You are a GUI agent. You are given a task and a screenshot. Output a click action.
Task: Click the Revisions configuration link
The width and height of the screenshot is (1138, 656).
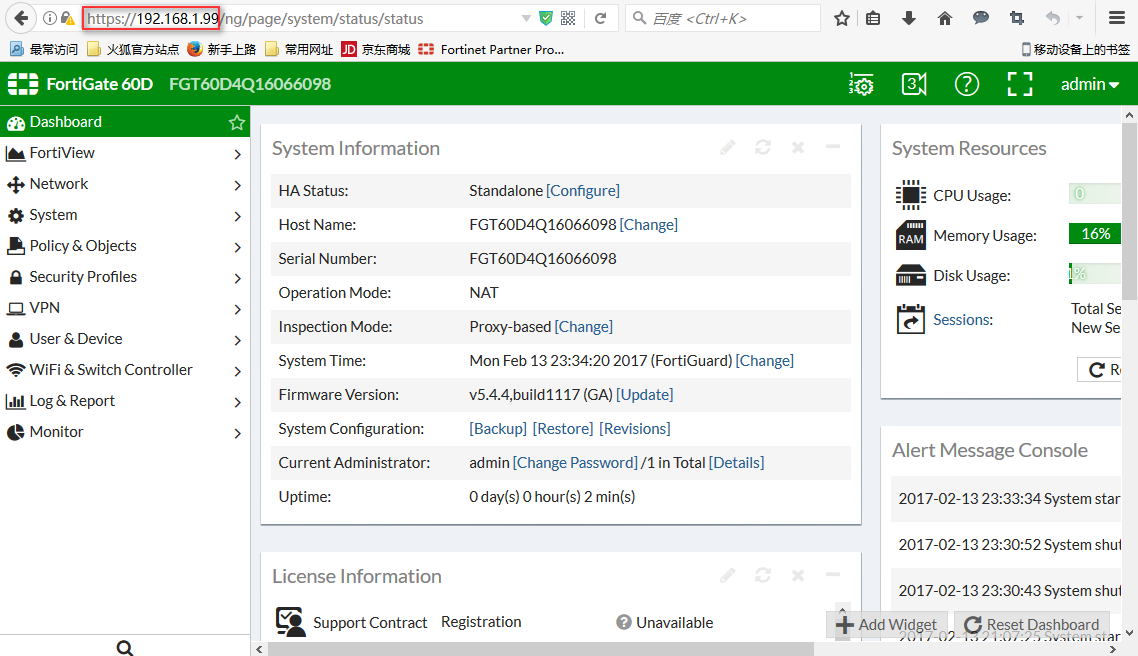pos(635,429)
